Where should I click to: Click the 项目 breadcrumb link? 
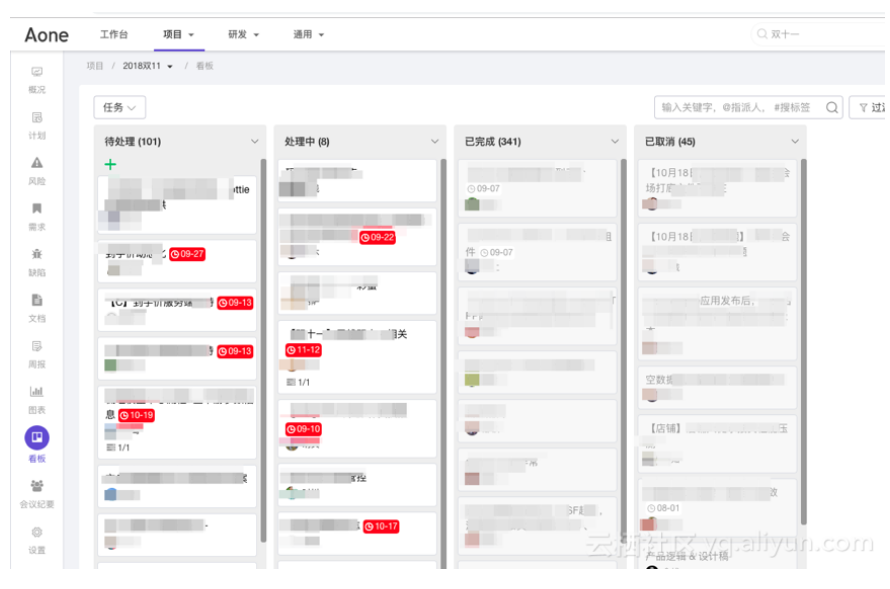[95, 66]
